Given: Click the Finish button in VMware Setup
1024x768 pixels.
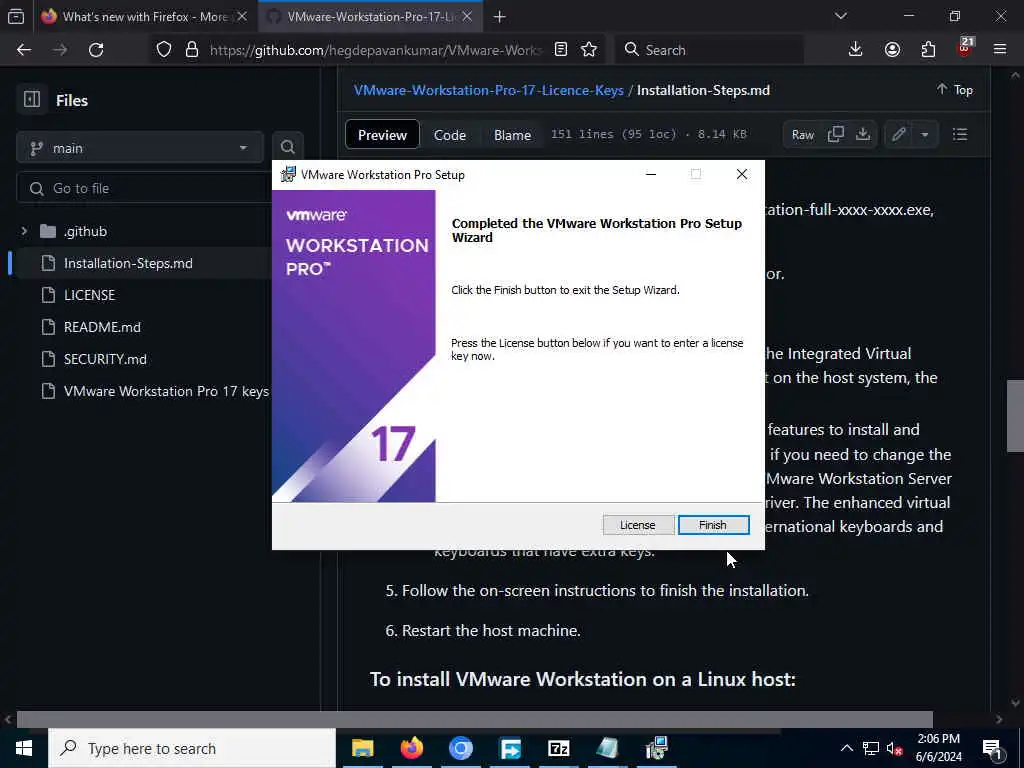Looking at the screenshot, I should click(x=713, y=524).
